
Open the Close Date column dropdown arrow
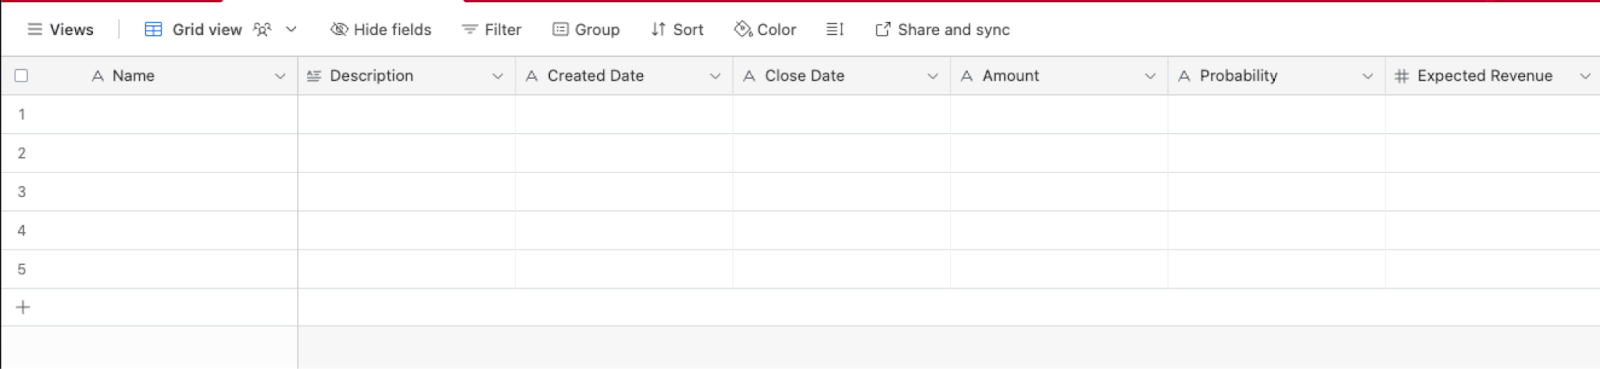click(x=932, y=76)
